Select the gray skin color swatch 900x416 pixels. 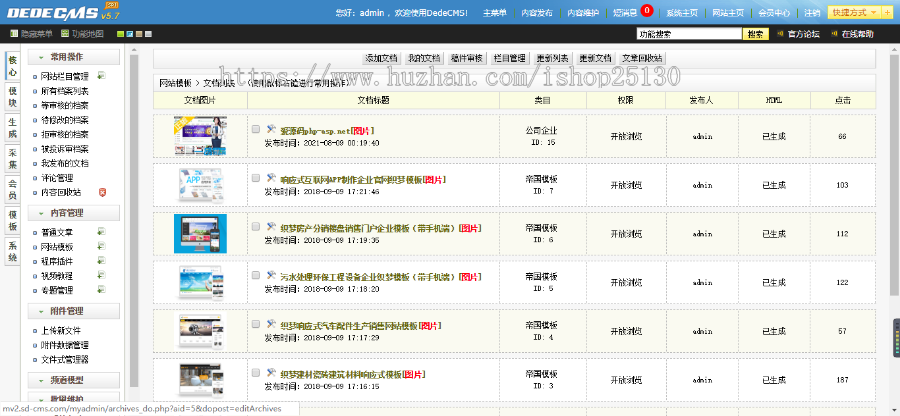pyautogui.click(x=148, y=34)
